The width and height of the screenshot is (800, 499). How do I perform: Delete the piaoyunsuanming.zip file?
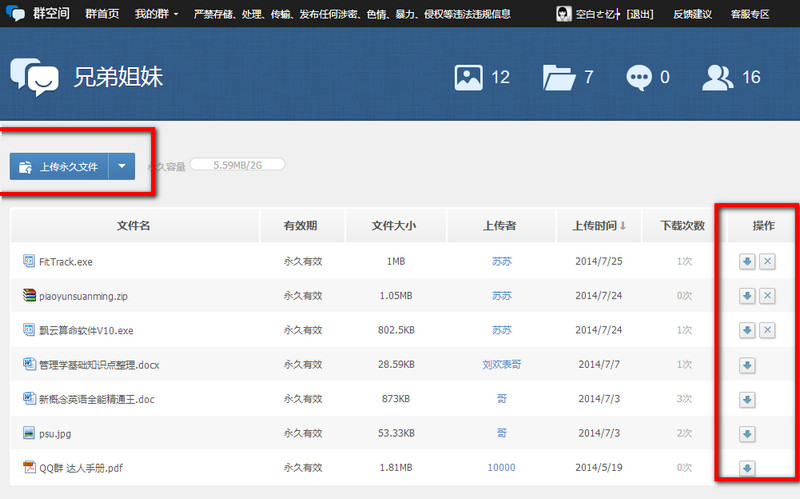(x=767, y=296)
